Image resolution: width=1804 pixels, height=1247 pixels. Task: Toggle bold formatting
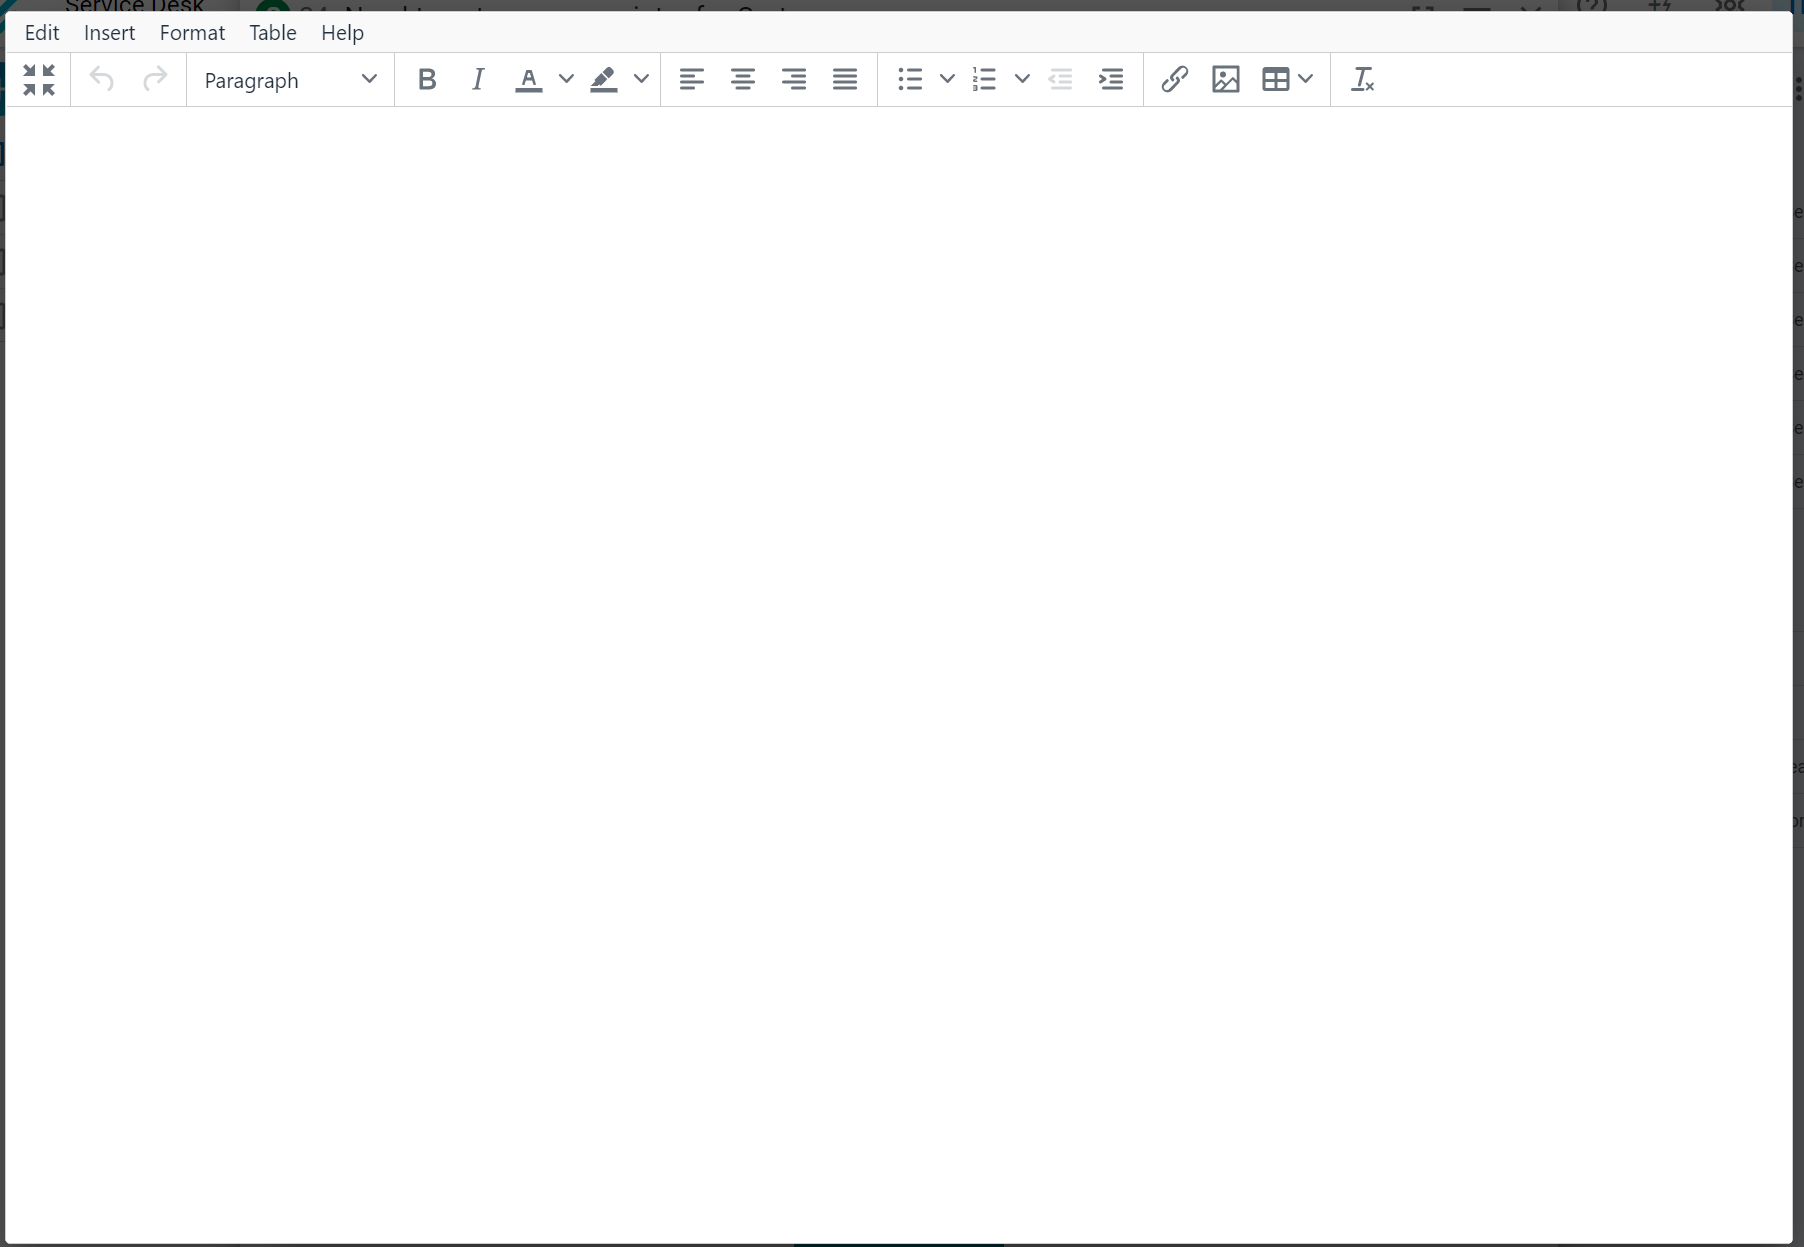tap(427, 80)
